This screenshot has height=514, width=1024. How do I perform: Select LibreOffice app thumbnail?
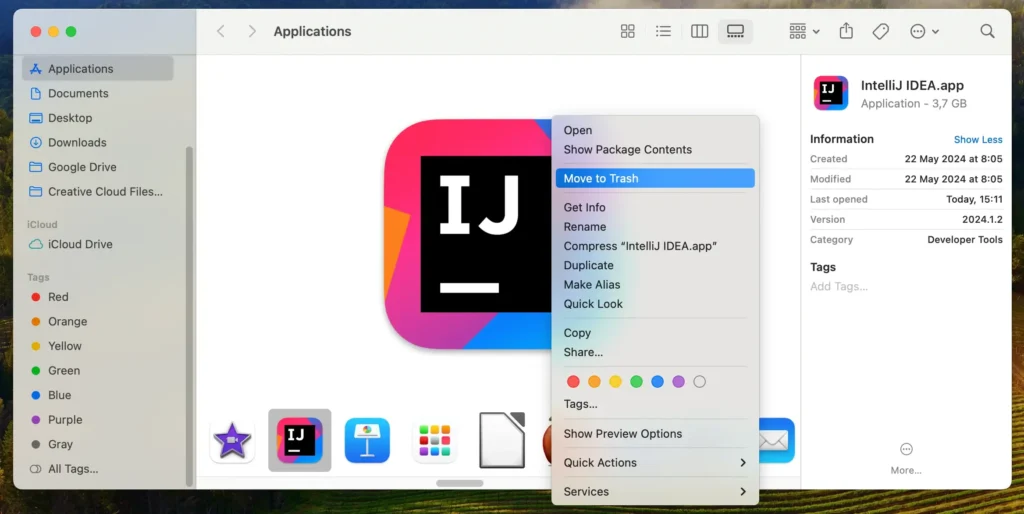502,440
